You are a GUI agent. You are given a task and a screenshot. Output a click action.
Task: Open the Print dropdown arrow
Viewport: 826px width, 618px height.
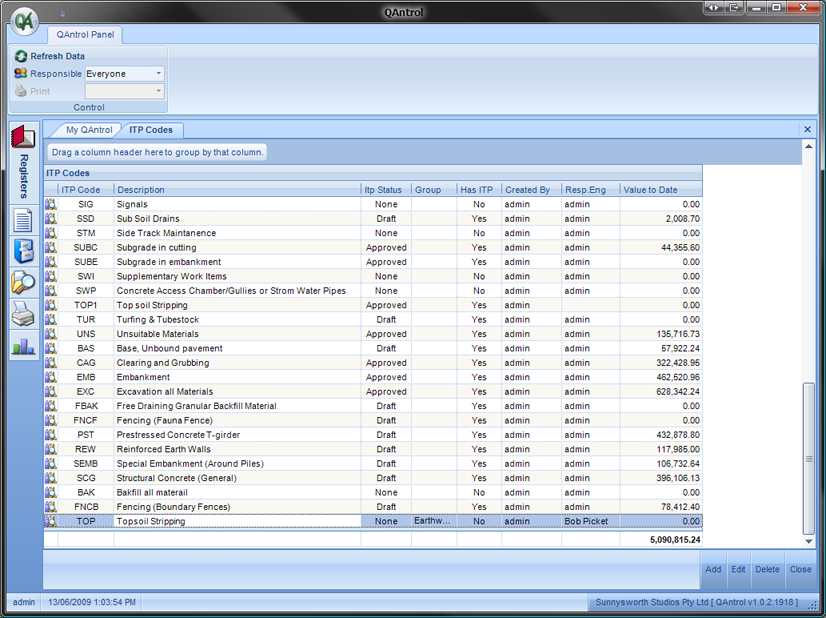(158, 91)
